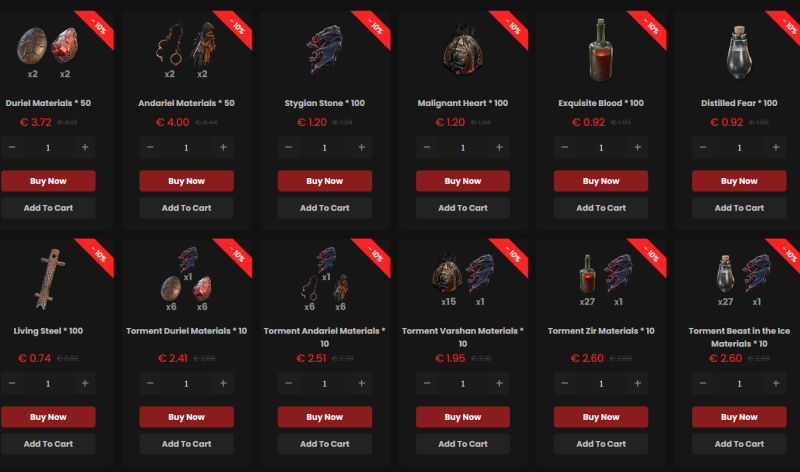Click the Living Steel item image
Screen dimensions: 800x472
click(49, 279)
